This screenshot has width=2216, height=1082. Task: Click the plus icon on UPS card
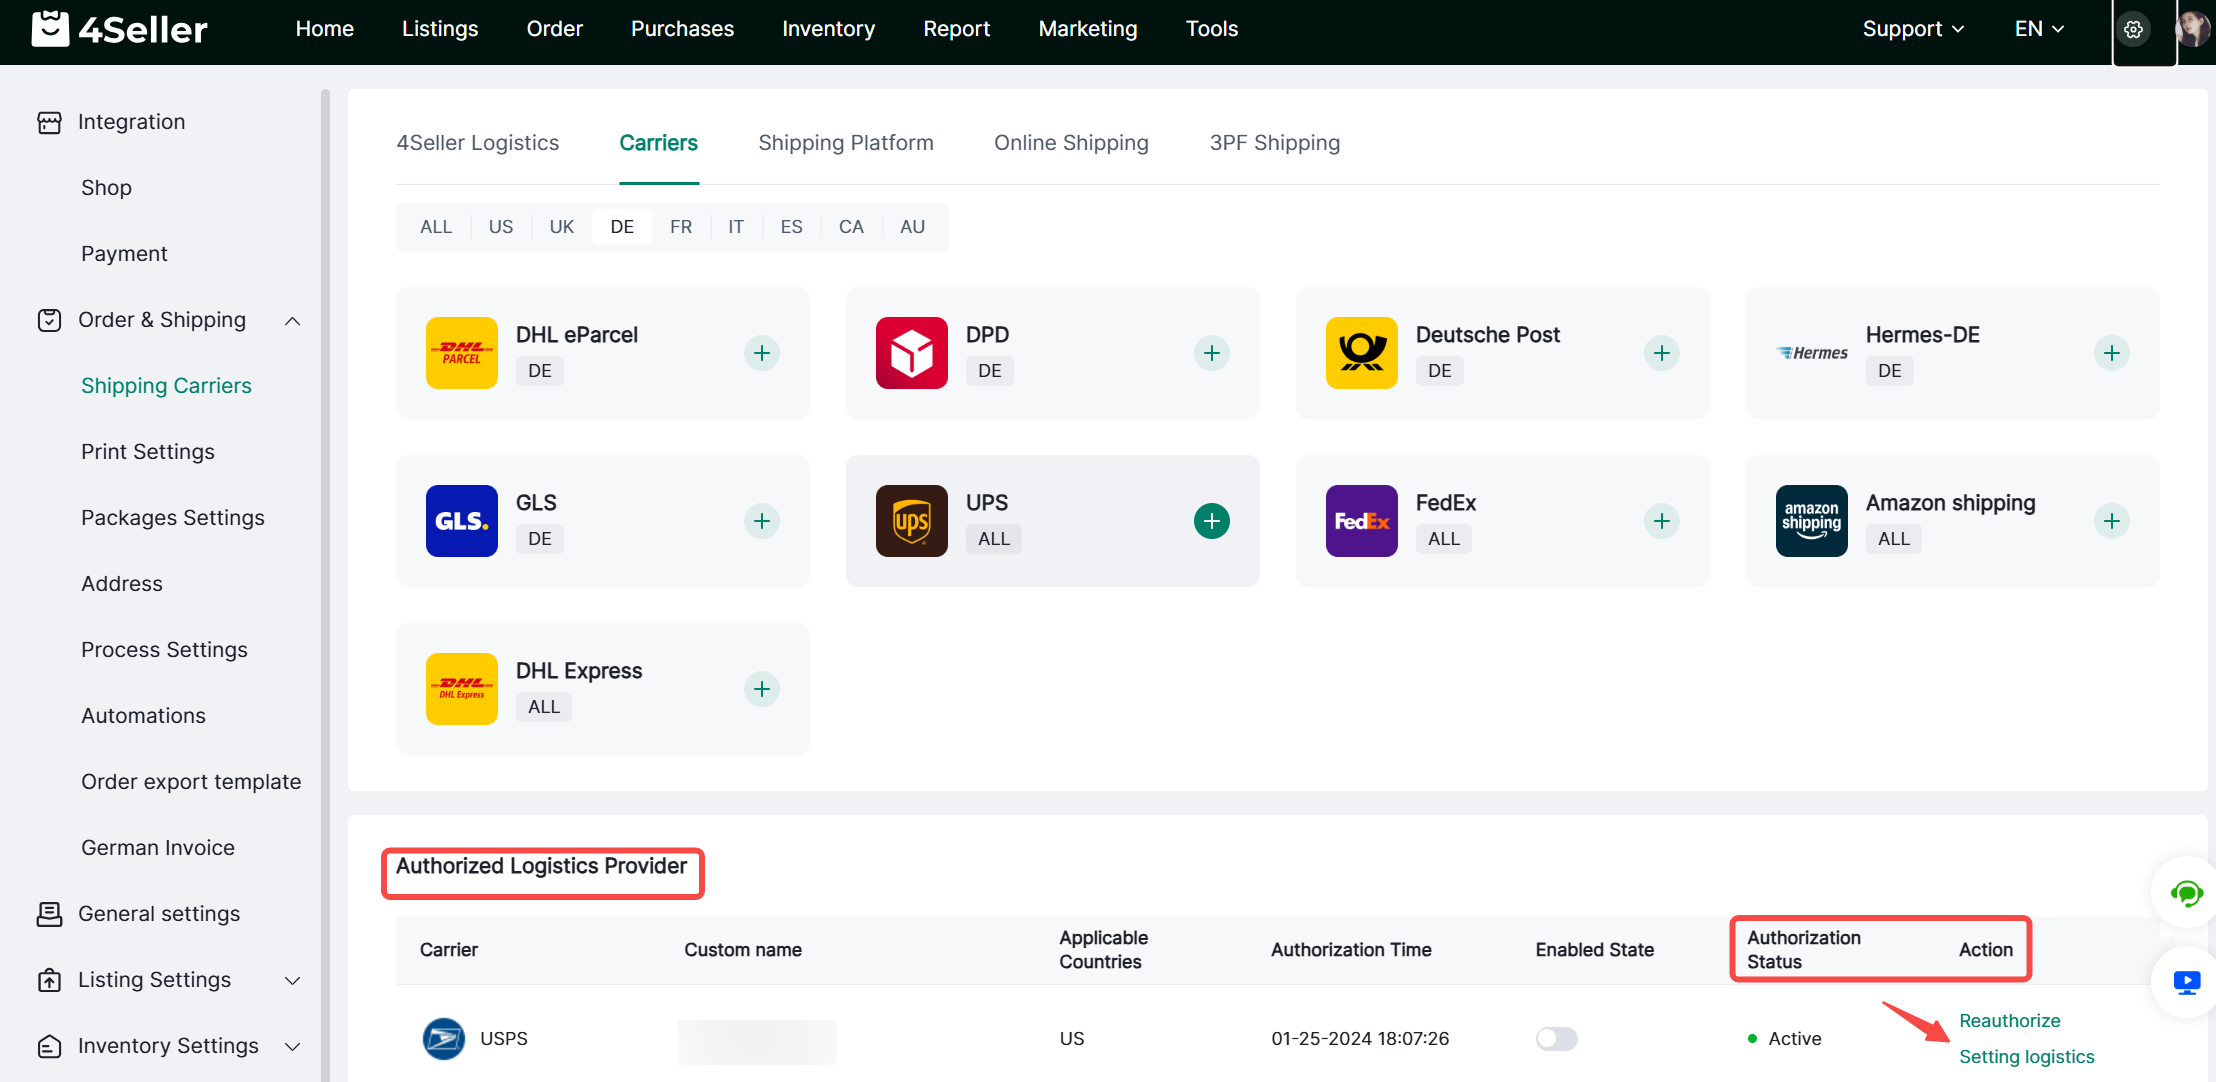(x=1211, y=521)
